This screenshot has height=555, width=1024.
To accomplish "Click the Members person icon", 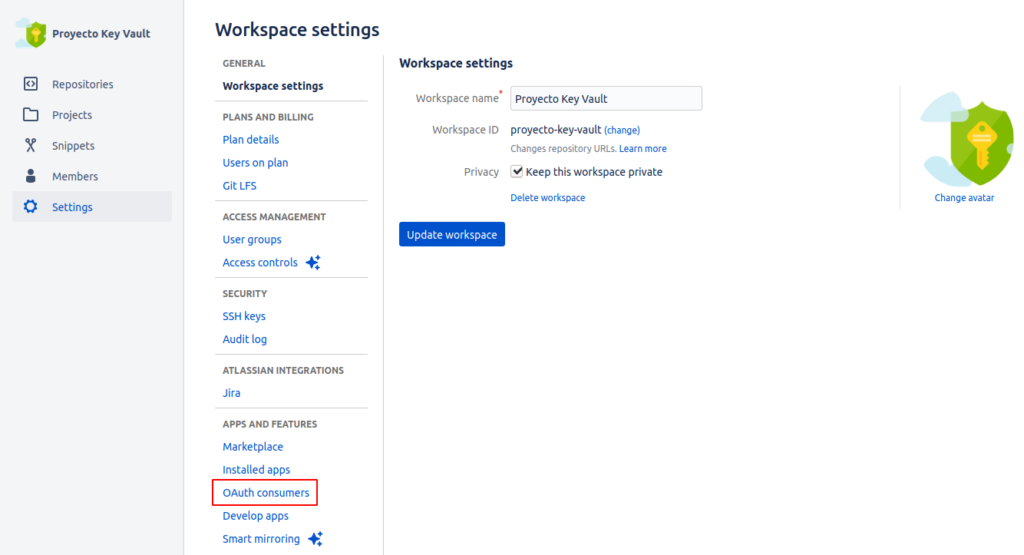I will pyautogui.click(x=31, y=176).
